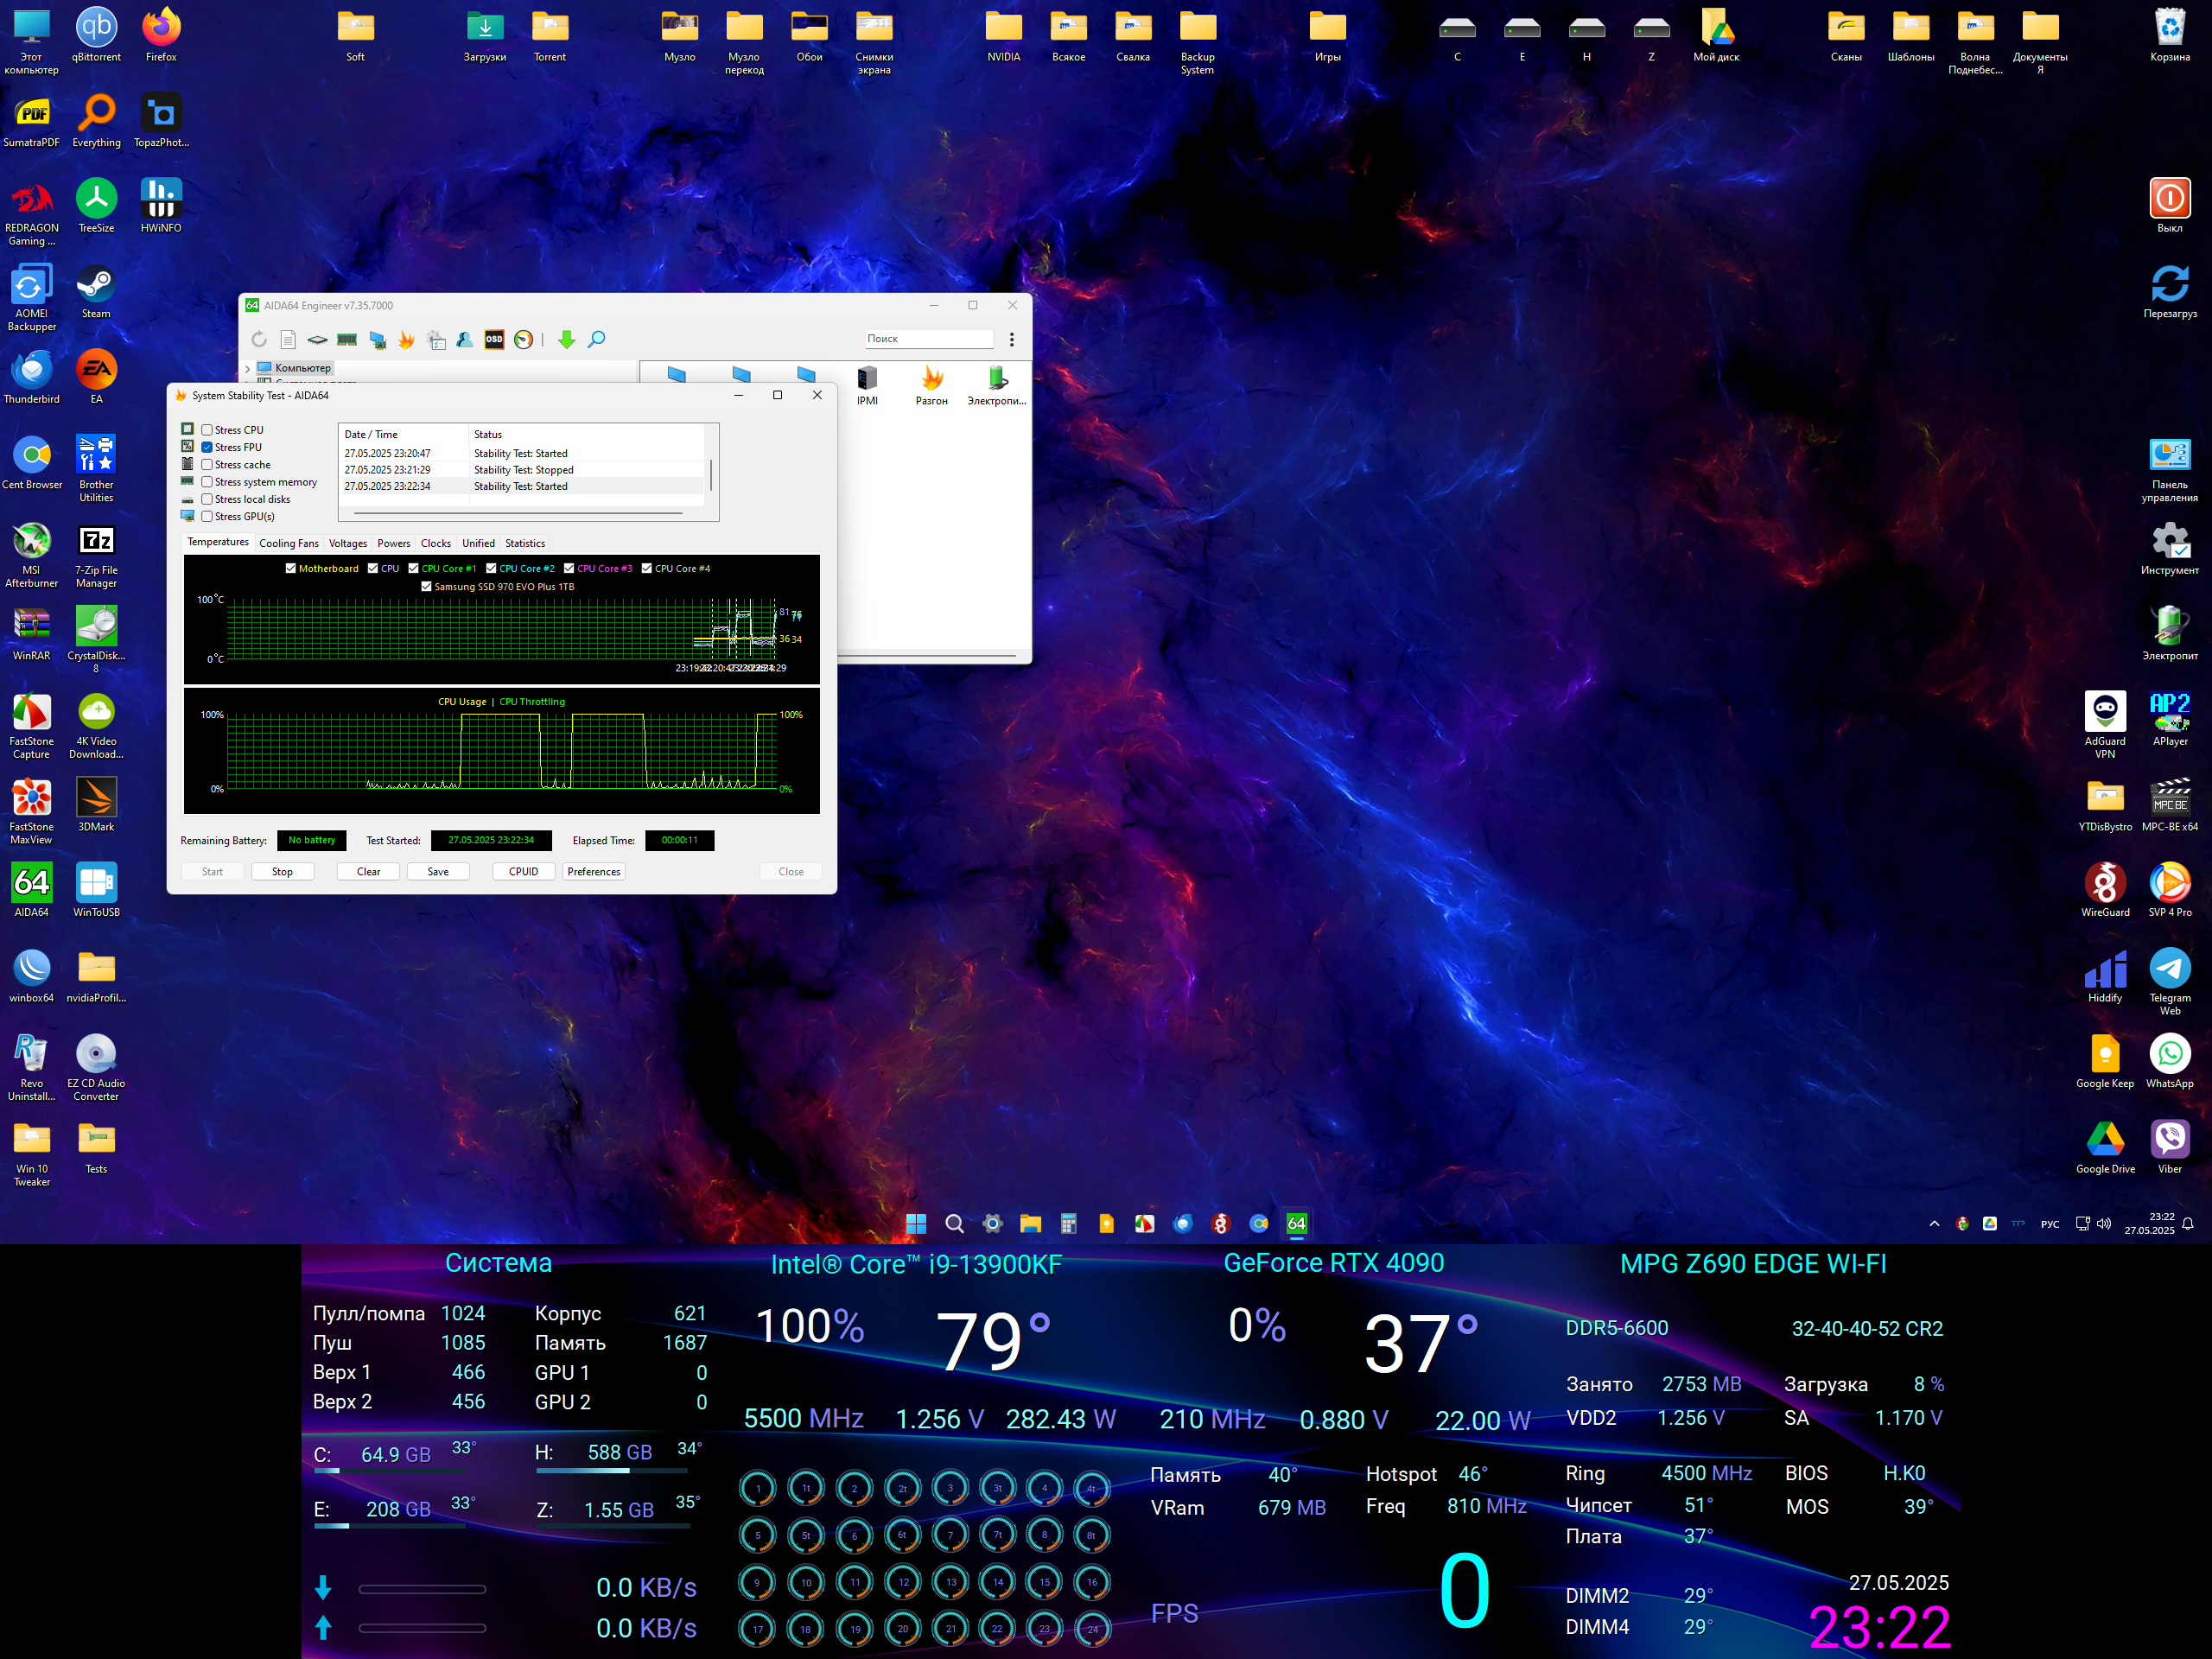Expand hidden system tray icons chevron
2212x1659 pixels.
coord(1933,1223)
